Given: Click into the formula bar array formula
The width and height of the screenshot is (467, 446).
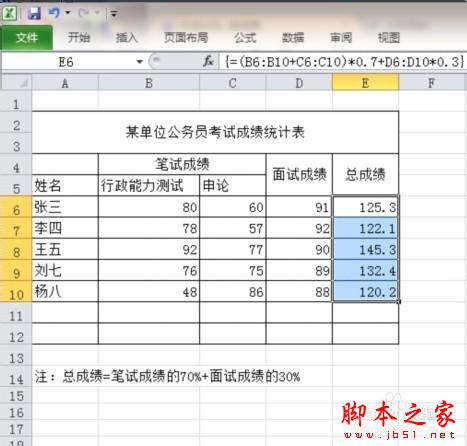Looking at the screenshot, I should click(344, 62).
